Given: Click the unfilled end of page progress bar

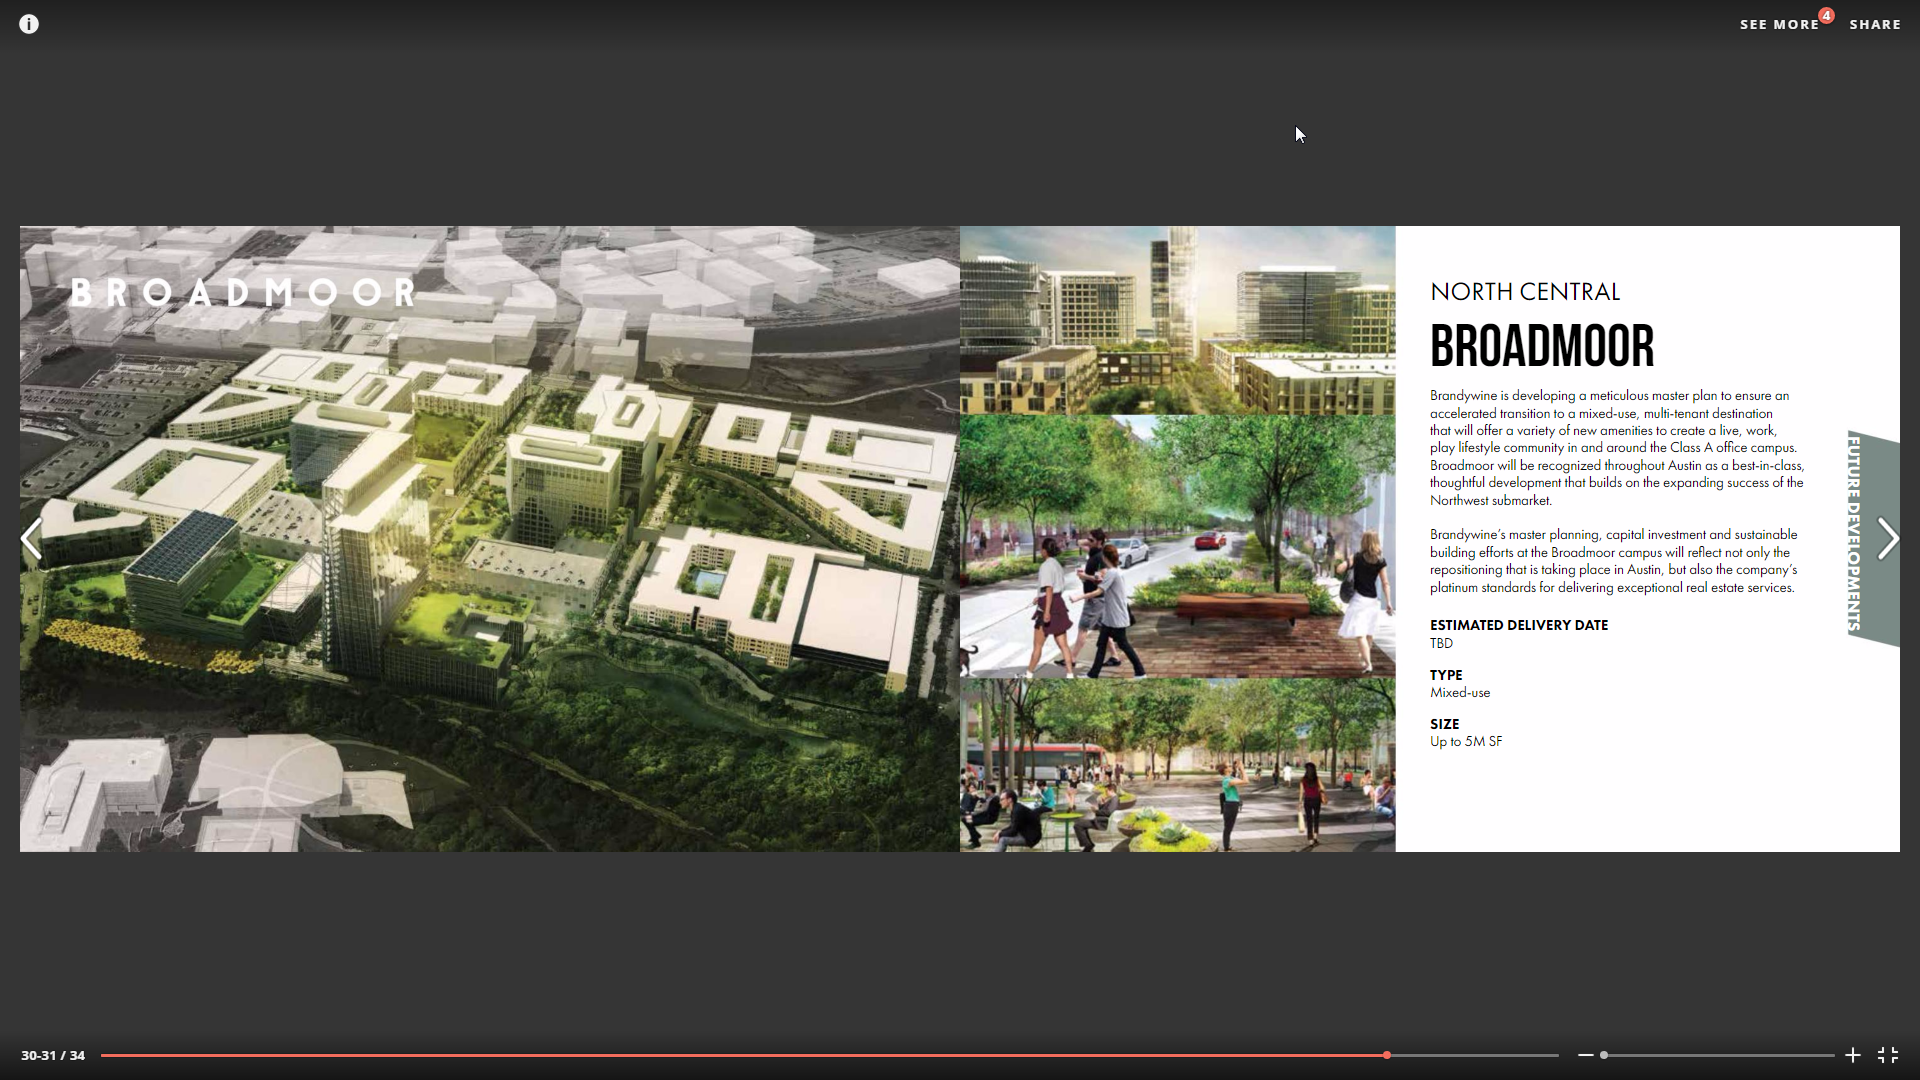Looking at the screenshot, I should 1475,1055.
